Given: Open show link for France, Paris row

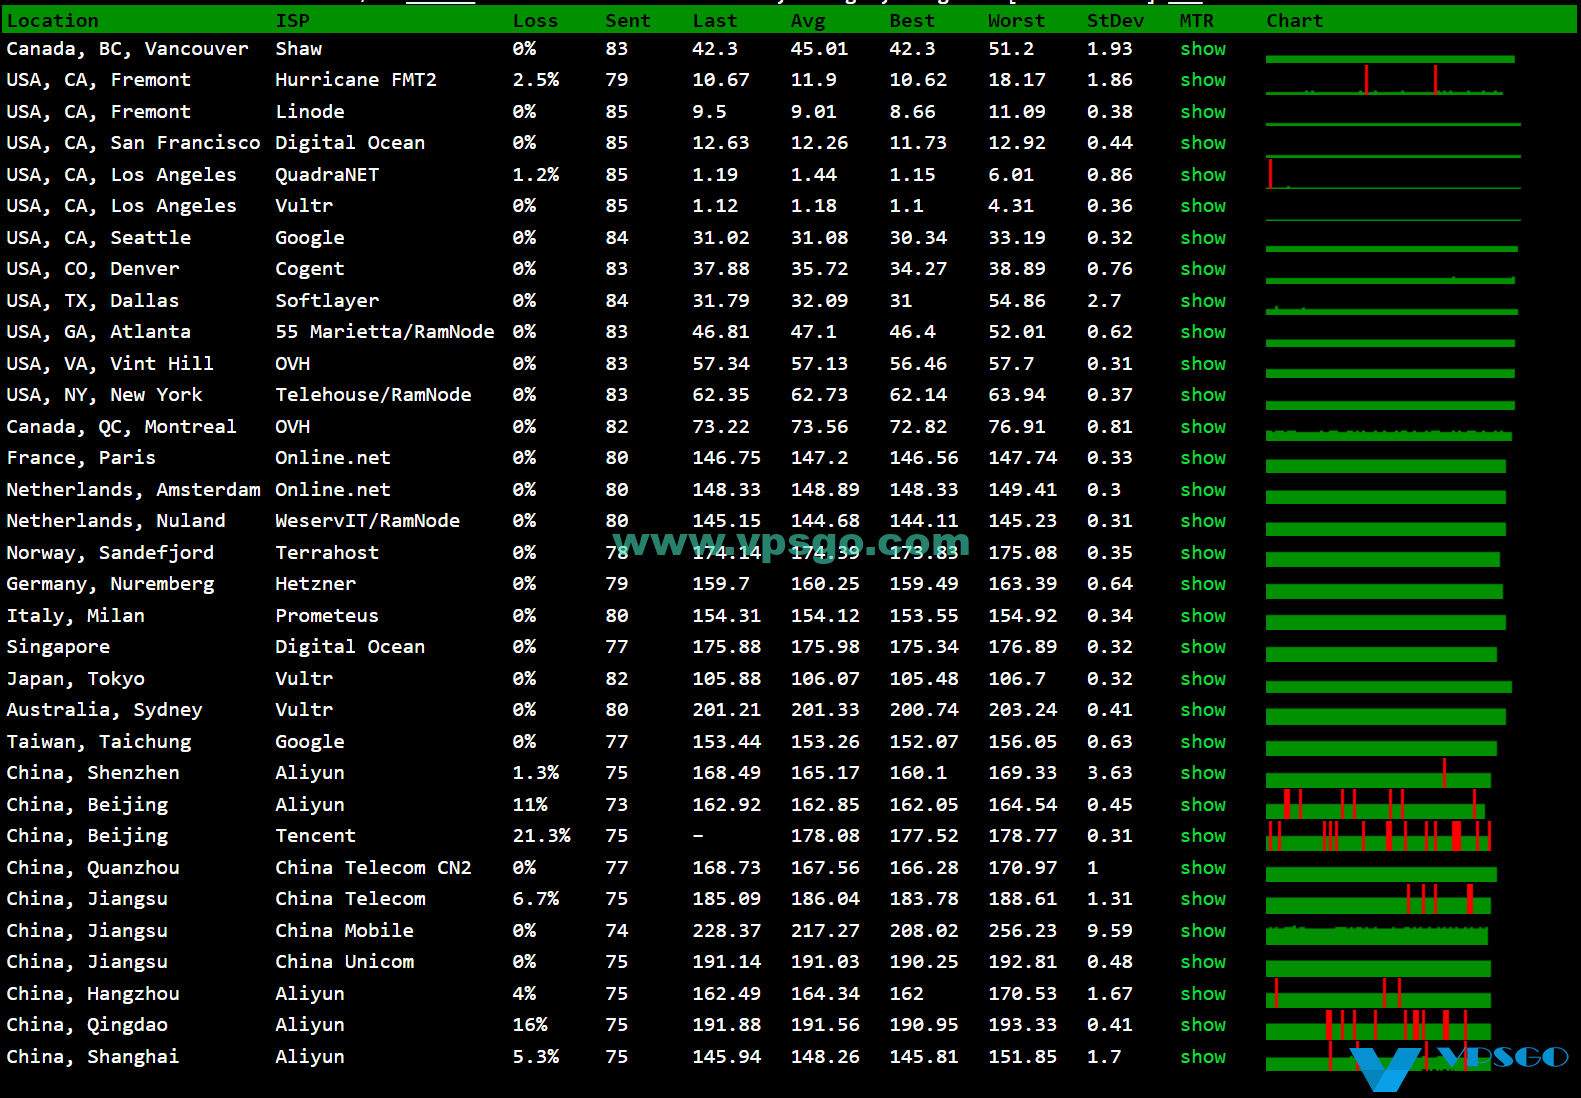Looking at the screenshot, I should 1202,458.
